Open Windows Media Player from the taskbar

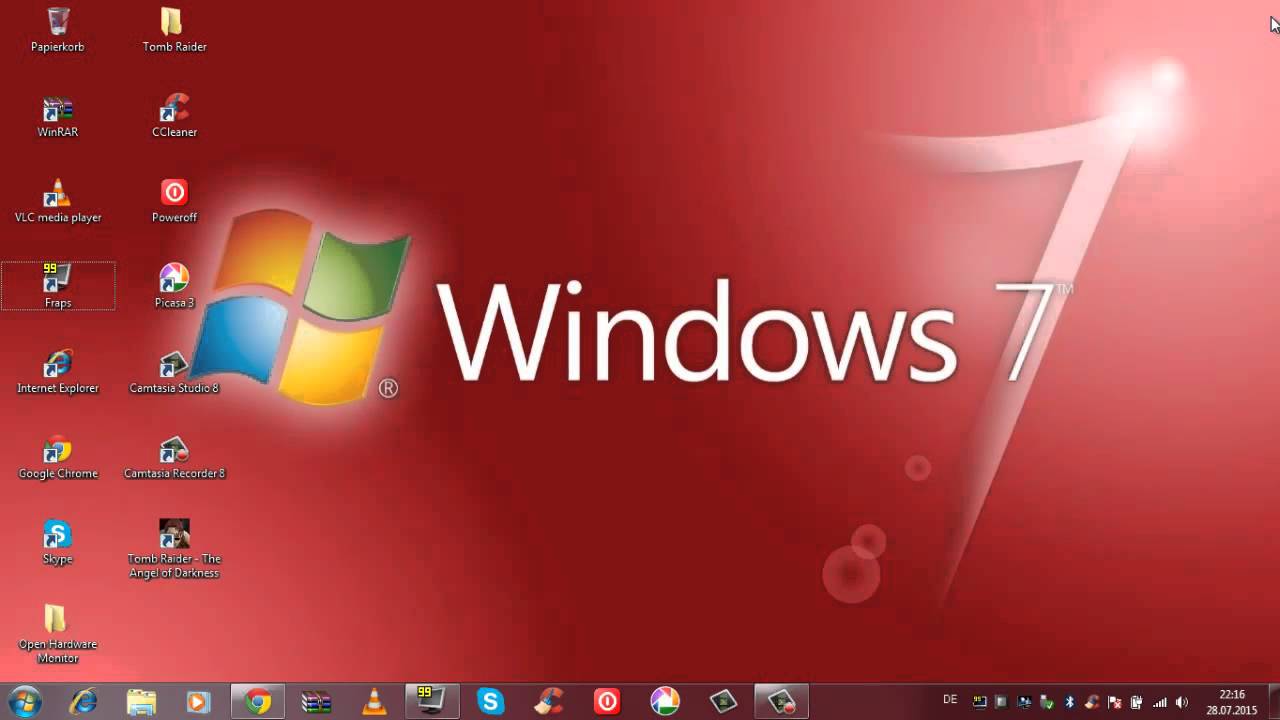click(198, 702)
